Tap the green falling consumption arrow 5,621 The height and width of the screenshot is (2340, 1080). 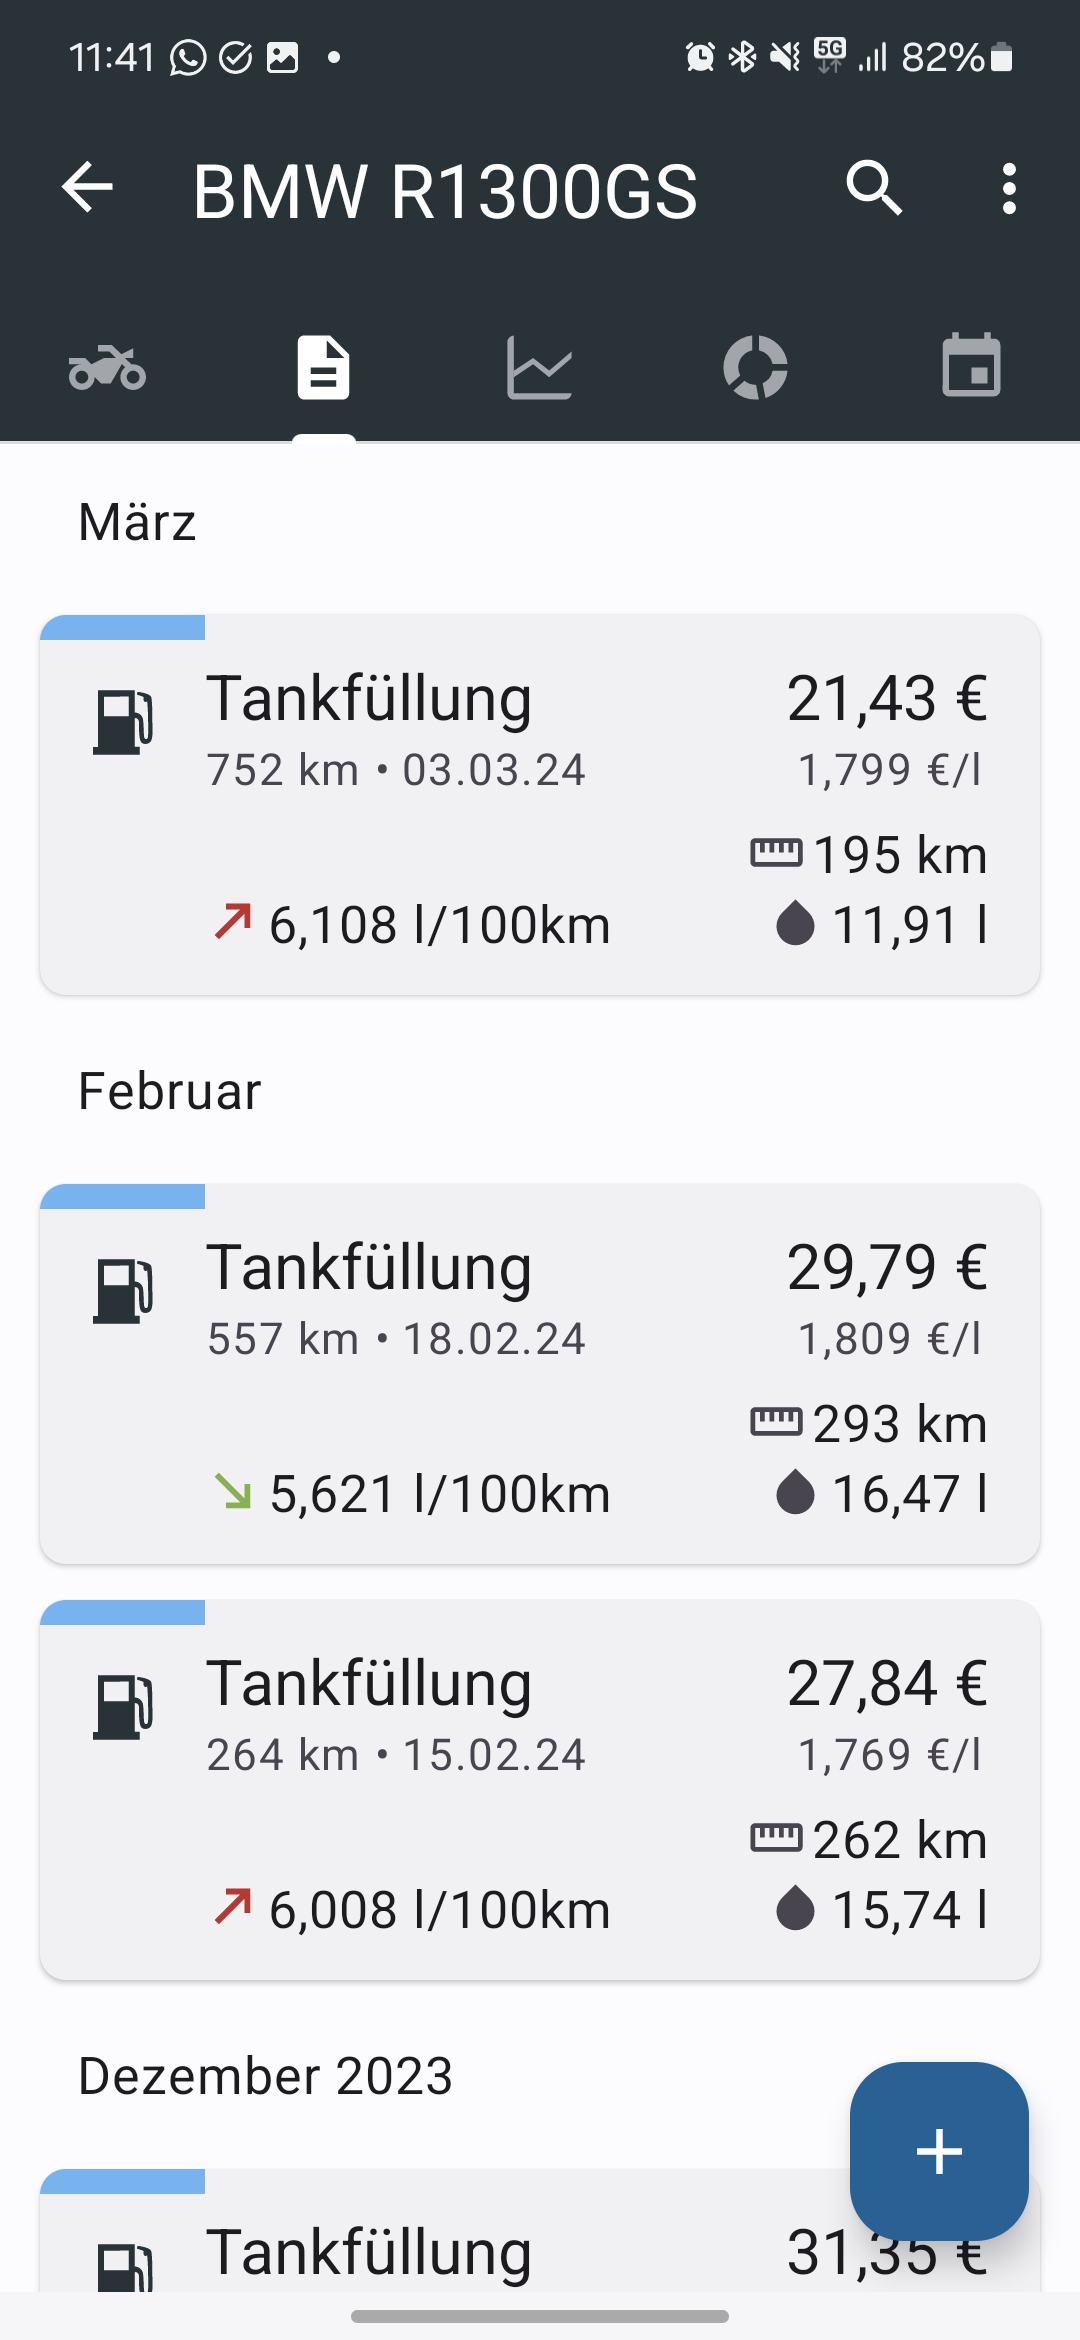coord(233,1491)
